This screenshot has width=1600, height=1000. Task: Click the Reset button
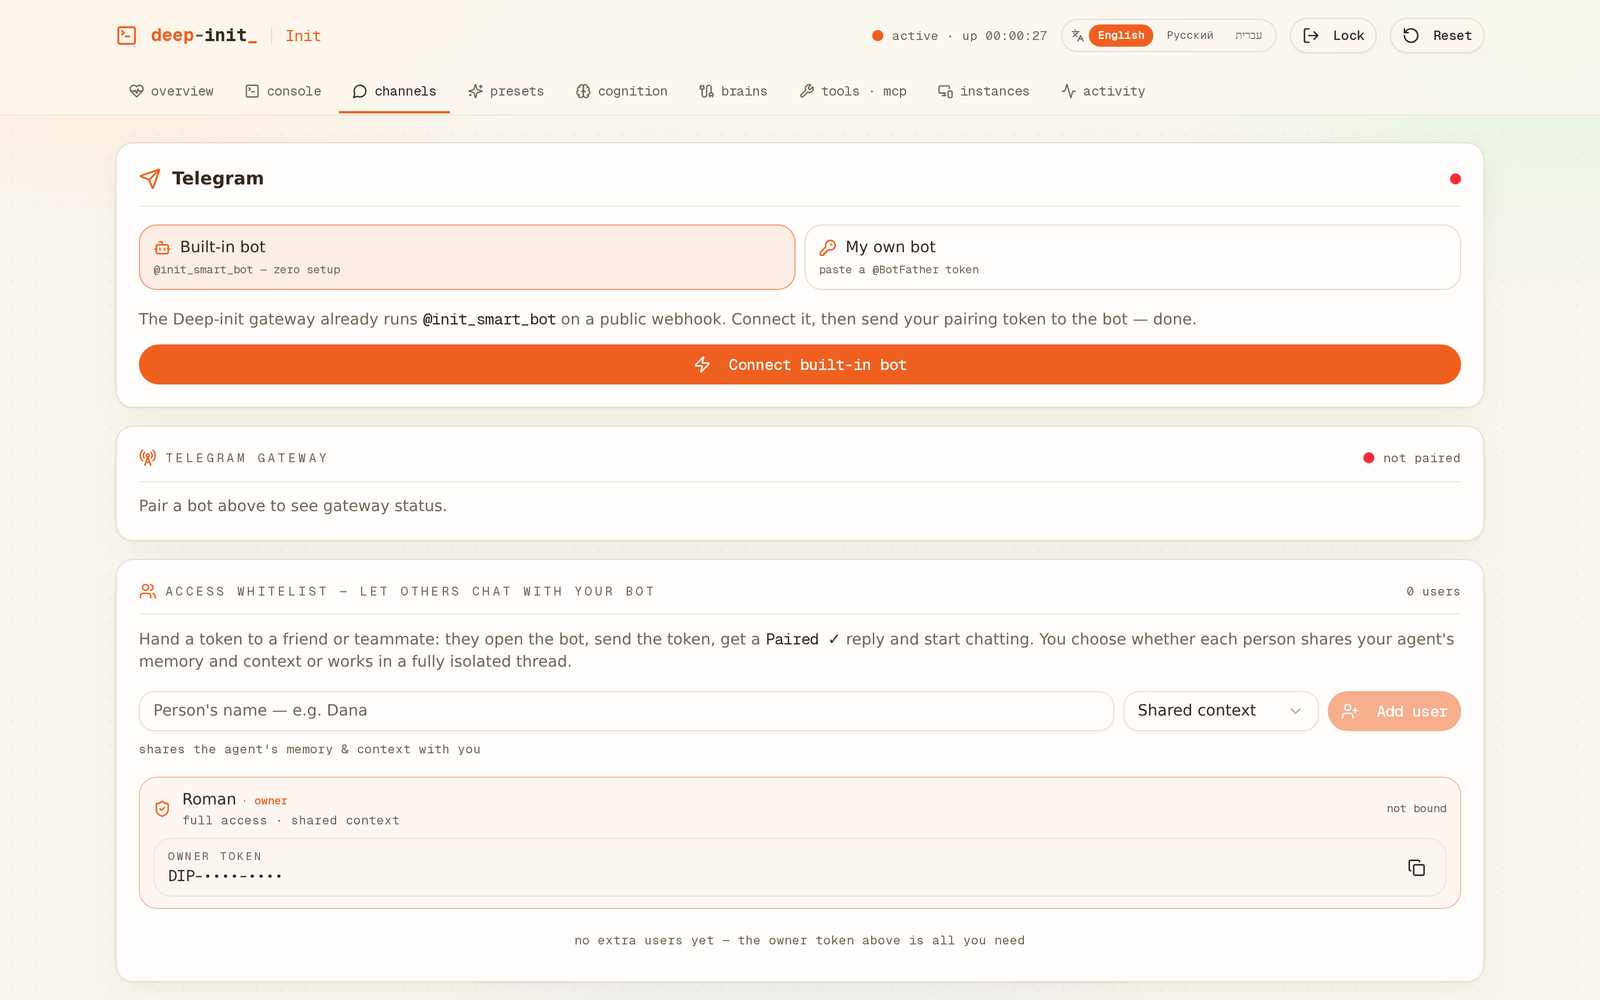pos(1437,36)
